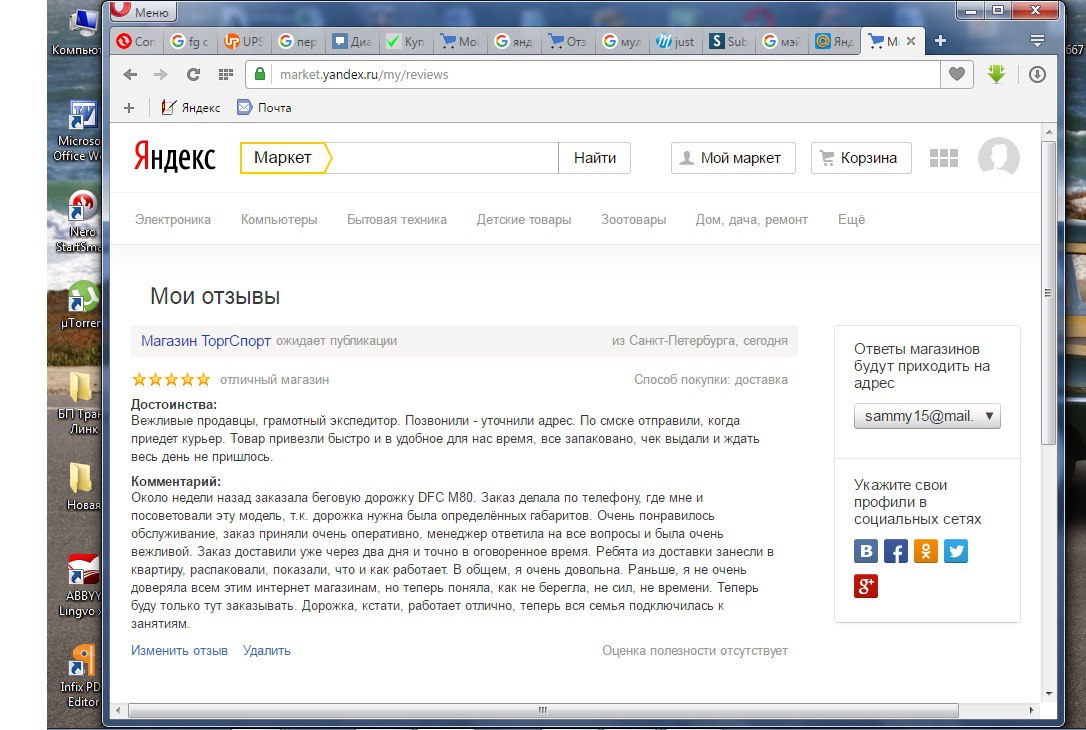Open the µTorrent desktop icon
This screenshot has height=730, width=1086.
(80, 305)
